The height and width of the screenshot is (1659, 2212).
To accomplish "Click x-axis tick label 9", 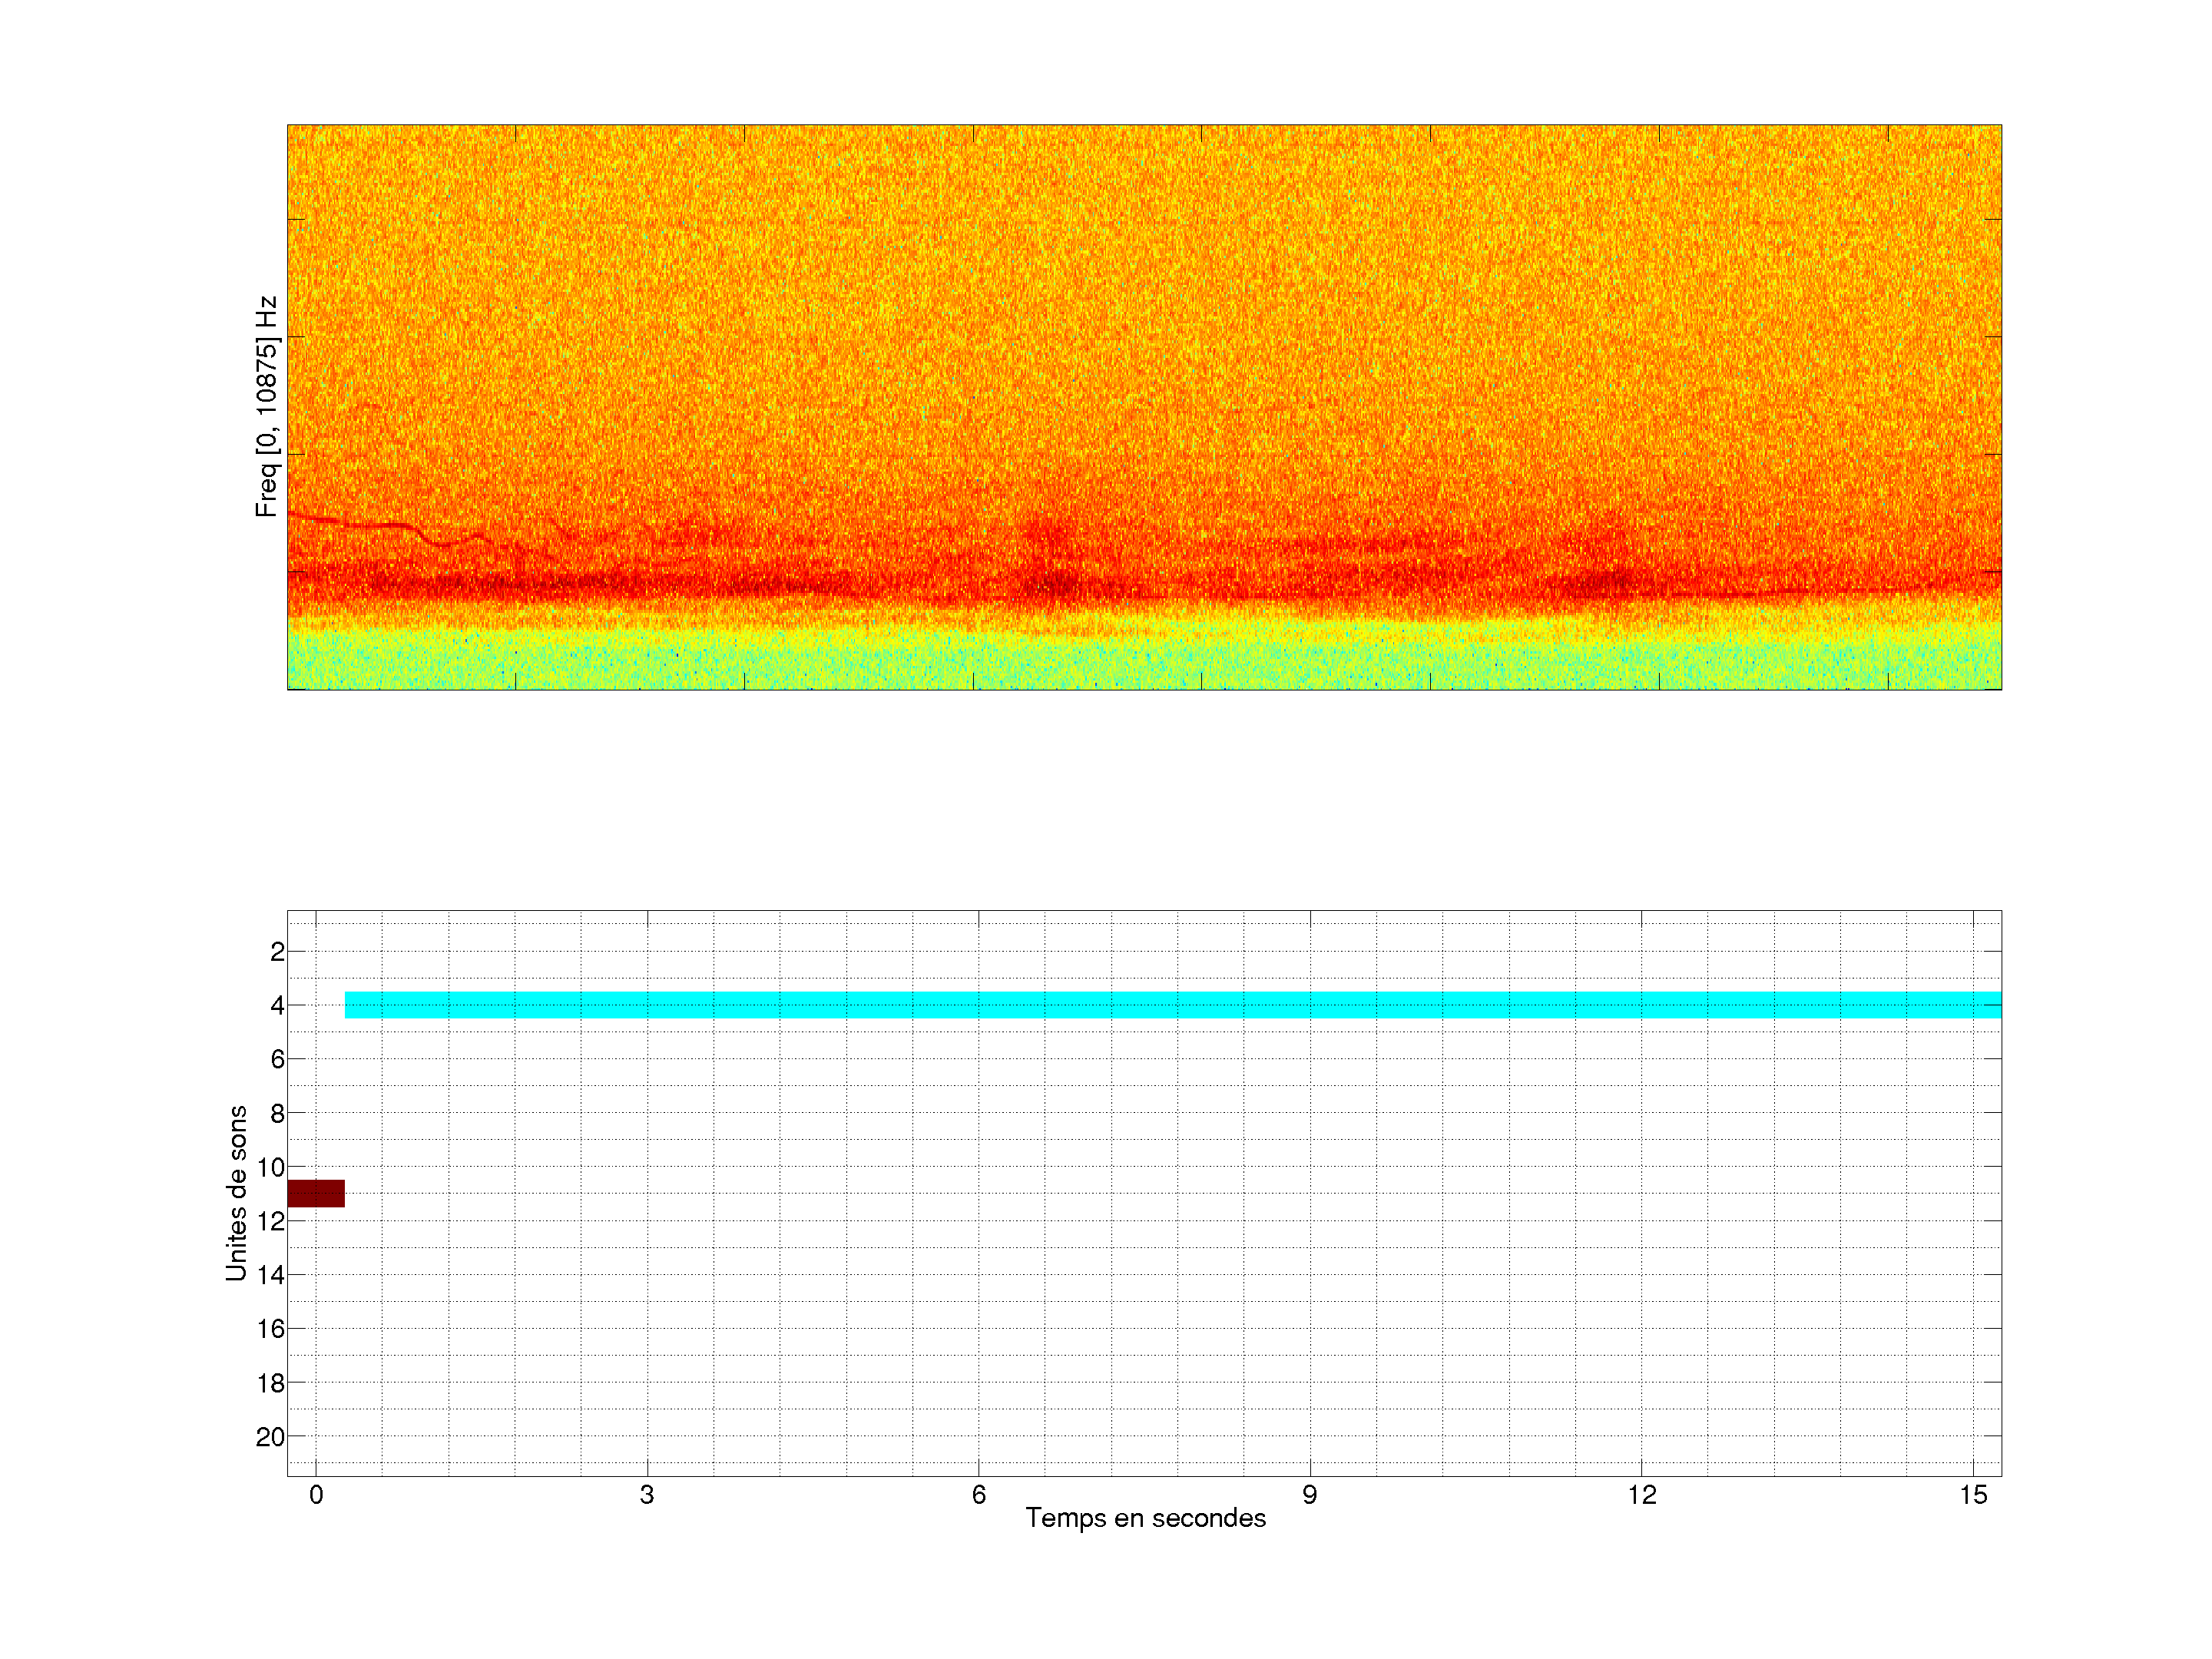I will (1309, 1495).
